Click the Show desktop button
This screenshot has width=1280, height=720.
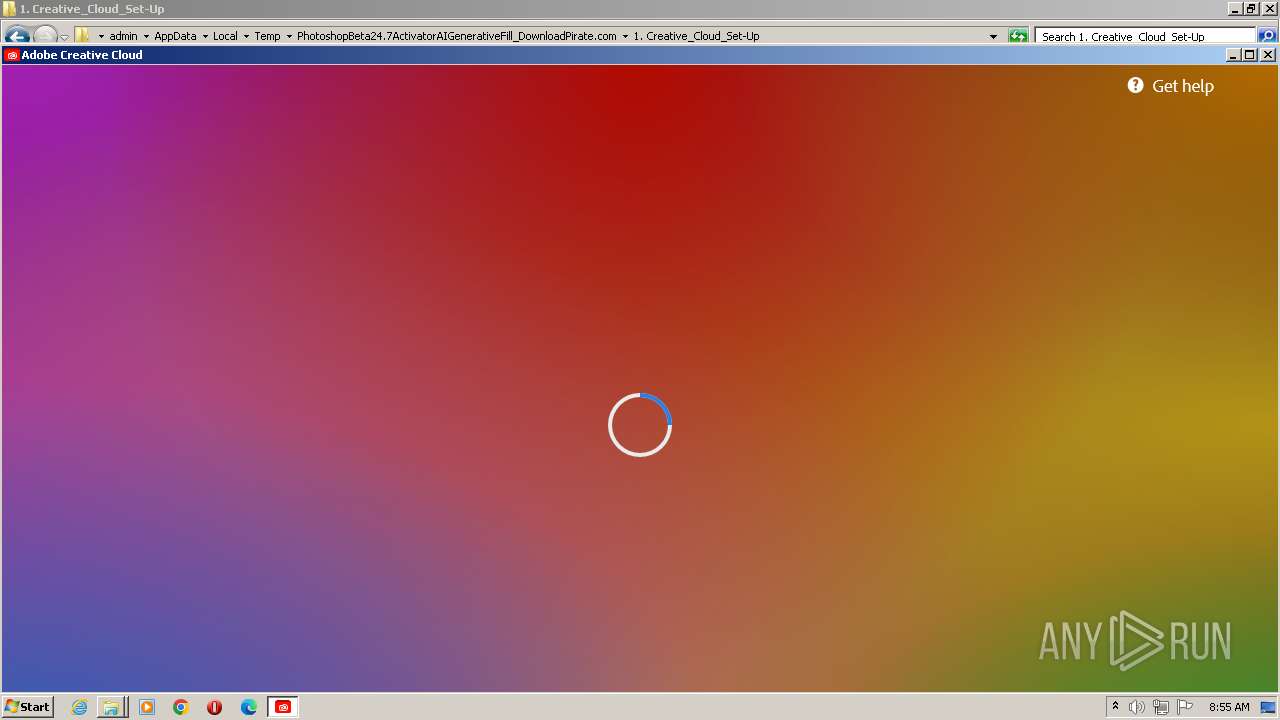pos(1269,707)
